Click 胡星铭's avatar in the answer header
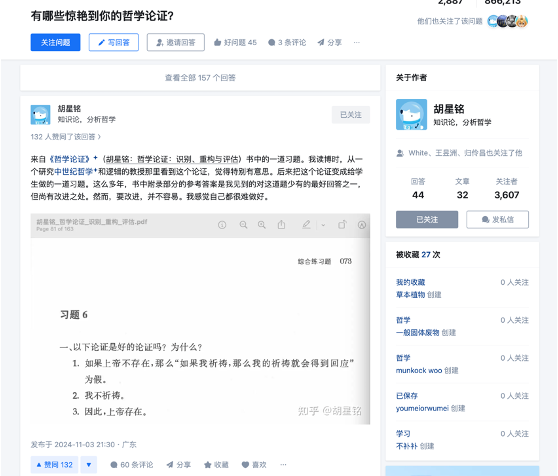The image size is (558, 476). pos(40,115)
